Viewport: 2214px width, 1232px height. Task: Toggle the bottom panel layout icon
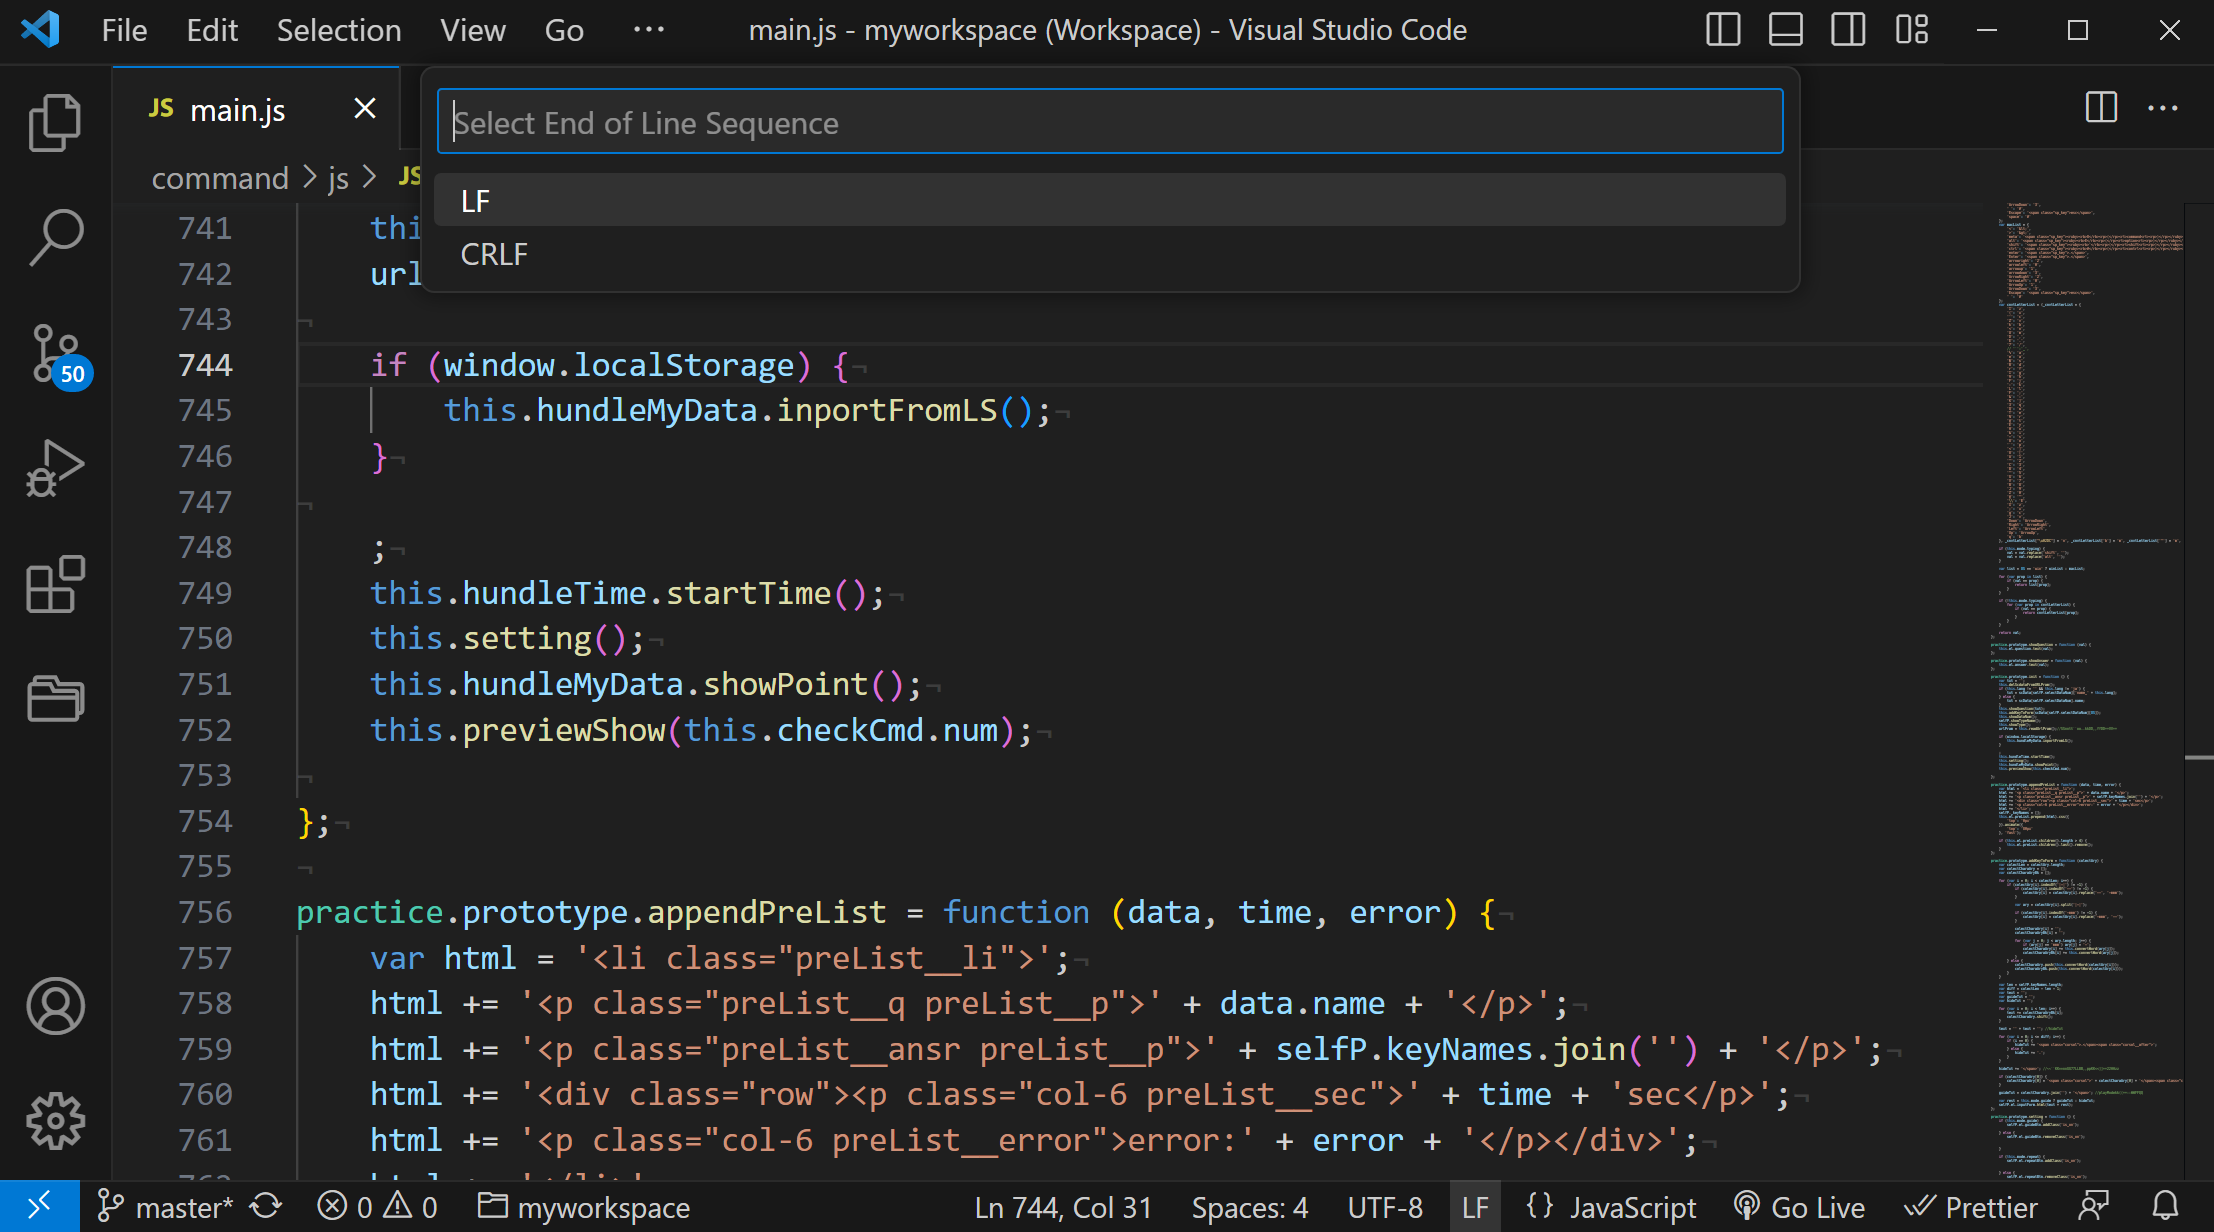[x=1785, y=30]
